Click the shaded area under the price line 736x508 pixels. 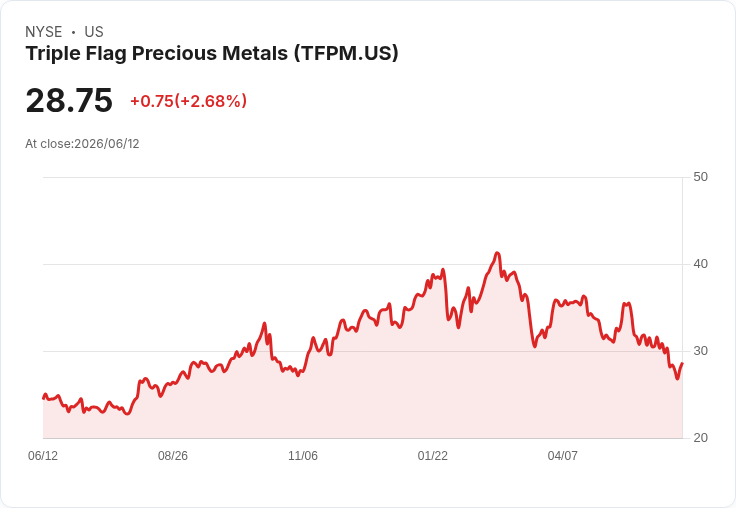(x=363, y=404)
